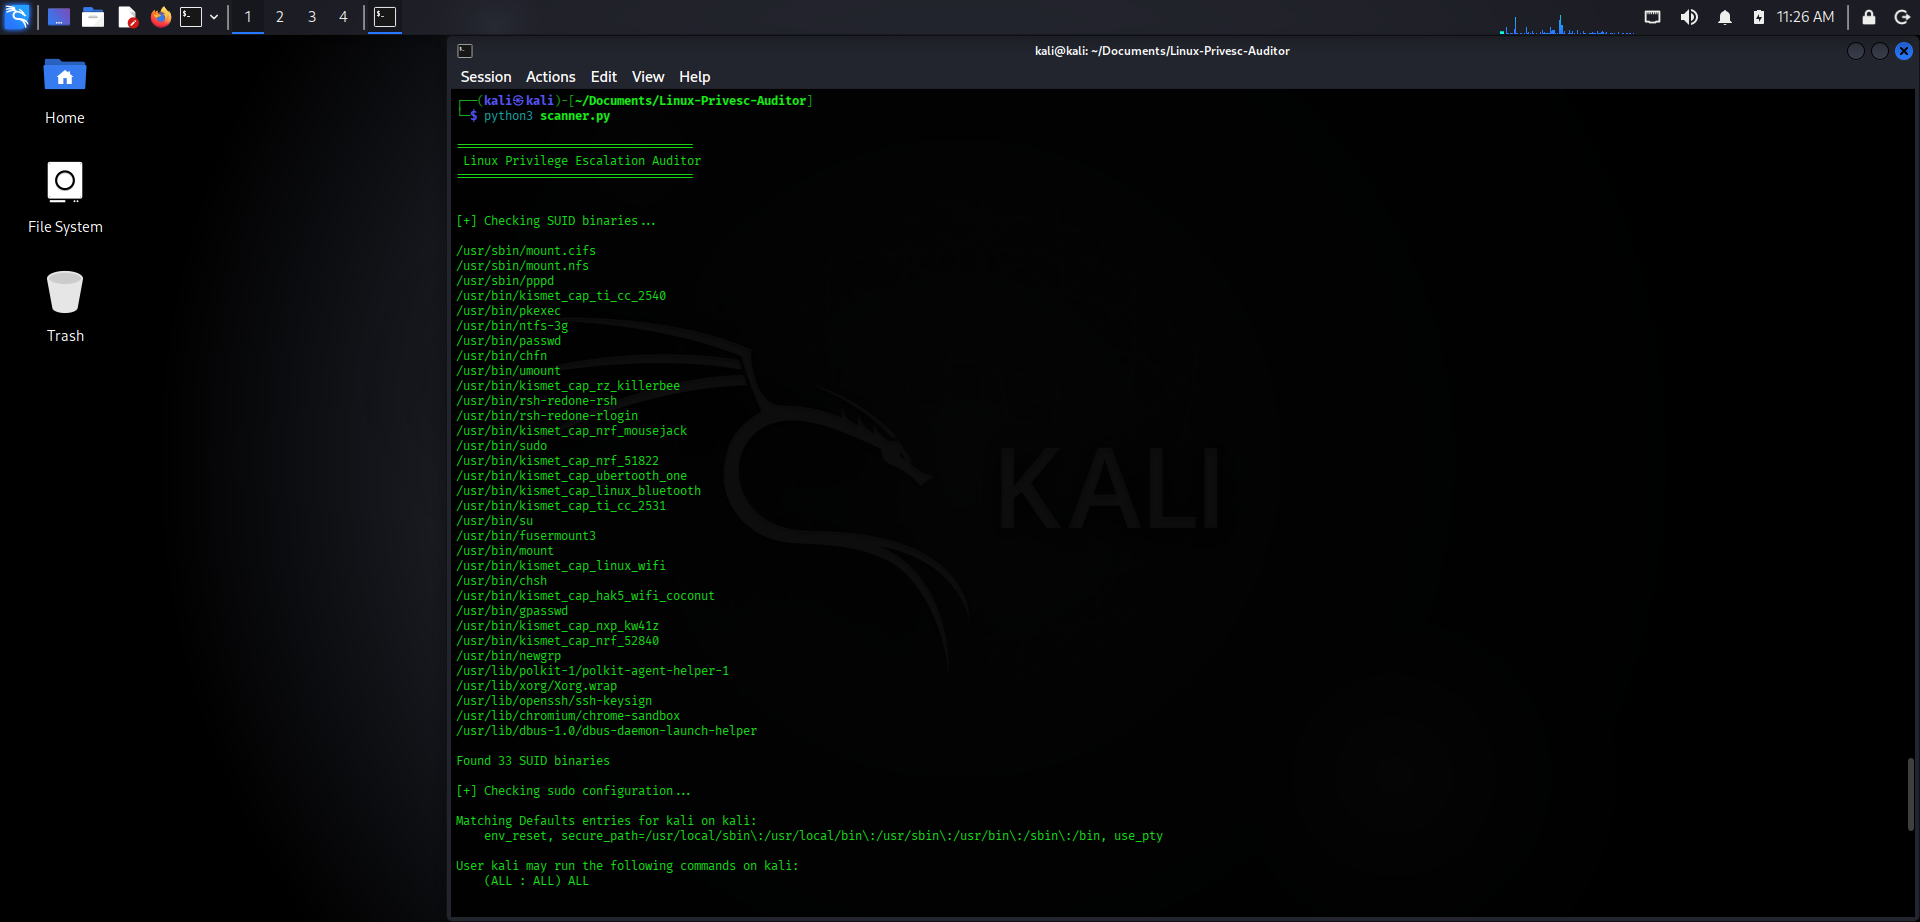
Task: Click '/usr/lib/chromium/chrome-sandbox' line
Action: tap(568, 716)
